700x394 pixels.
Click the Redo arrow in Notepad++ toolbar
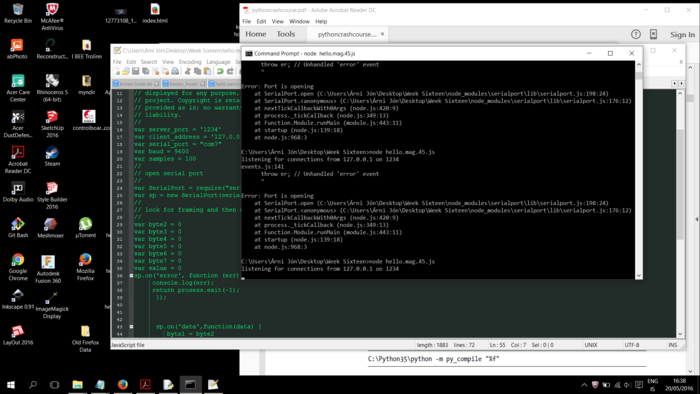click(230, 71)
